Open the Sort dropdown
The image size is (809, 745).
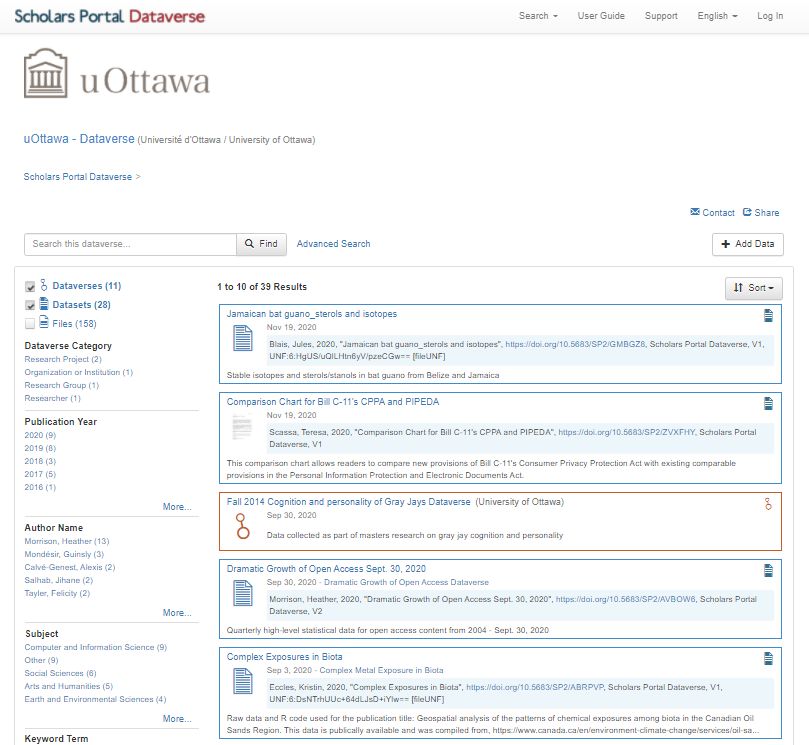point(753,288)
